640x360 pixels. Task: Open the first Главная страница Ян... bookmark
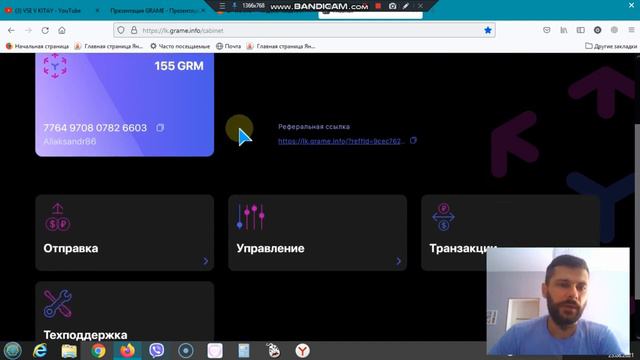click(109, 46)
